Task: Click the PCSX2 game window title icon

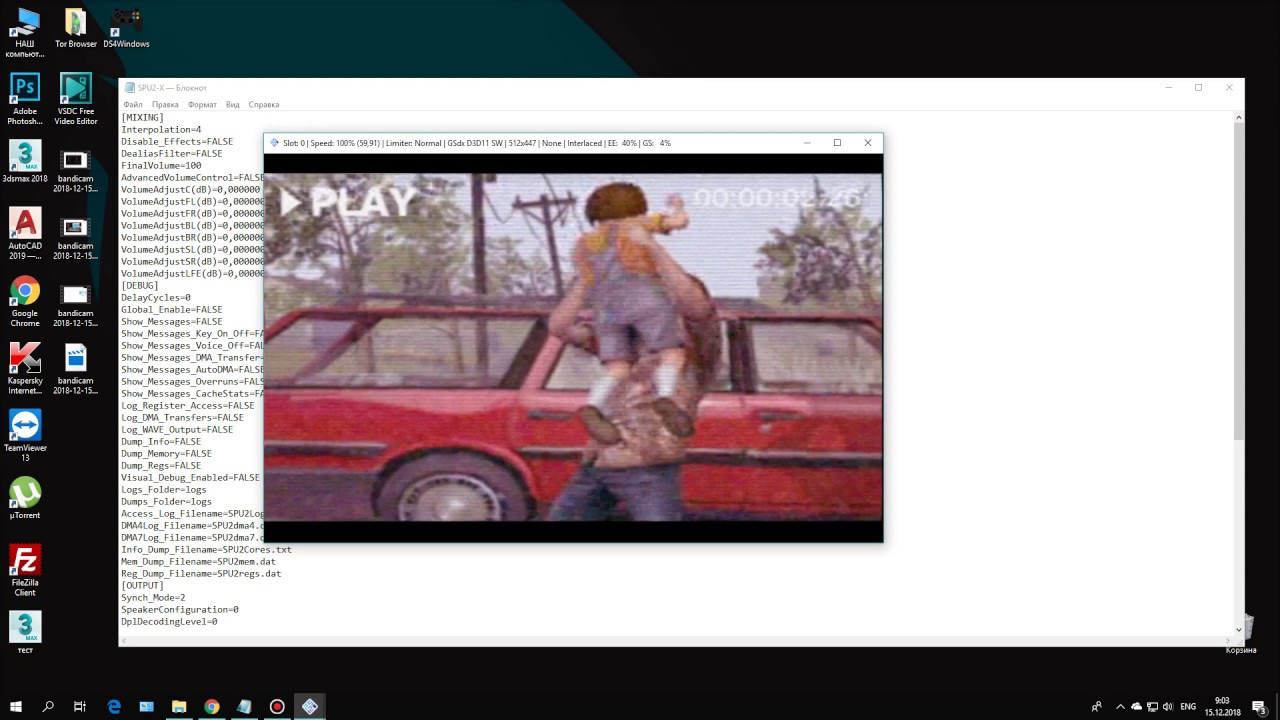Action: (275, 143)
